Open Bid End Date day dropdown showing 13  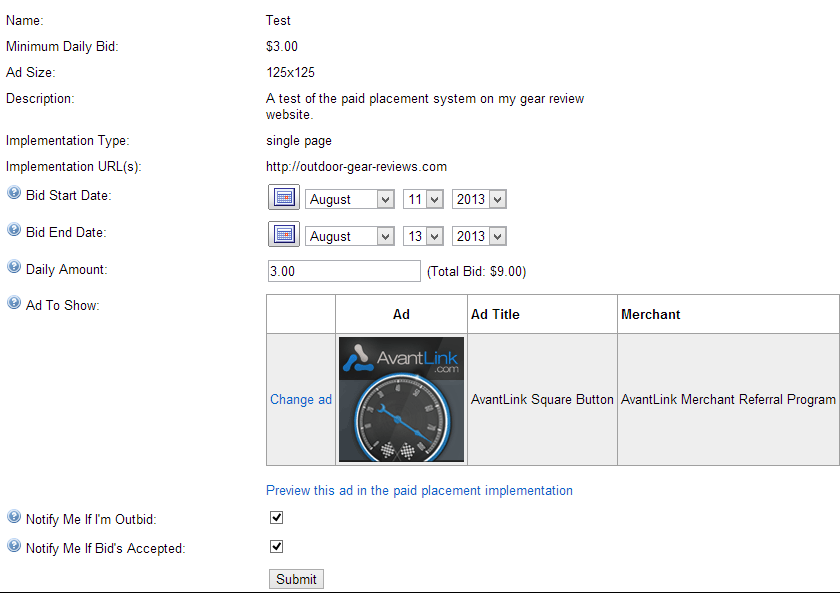423,236
